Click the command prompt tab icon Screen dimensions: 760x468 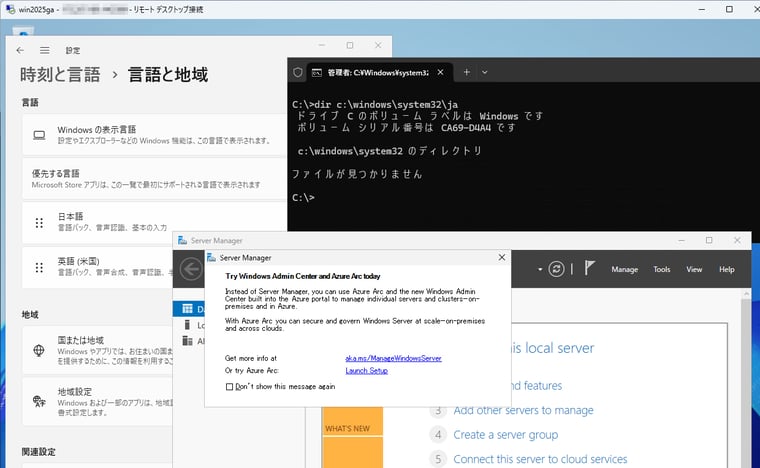(x=317, y=73)
